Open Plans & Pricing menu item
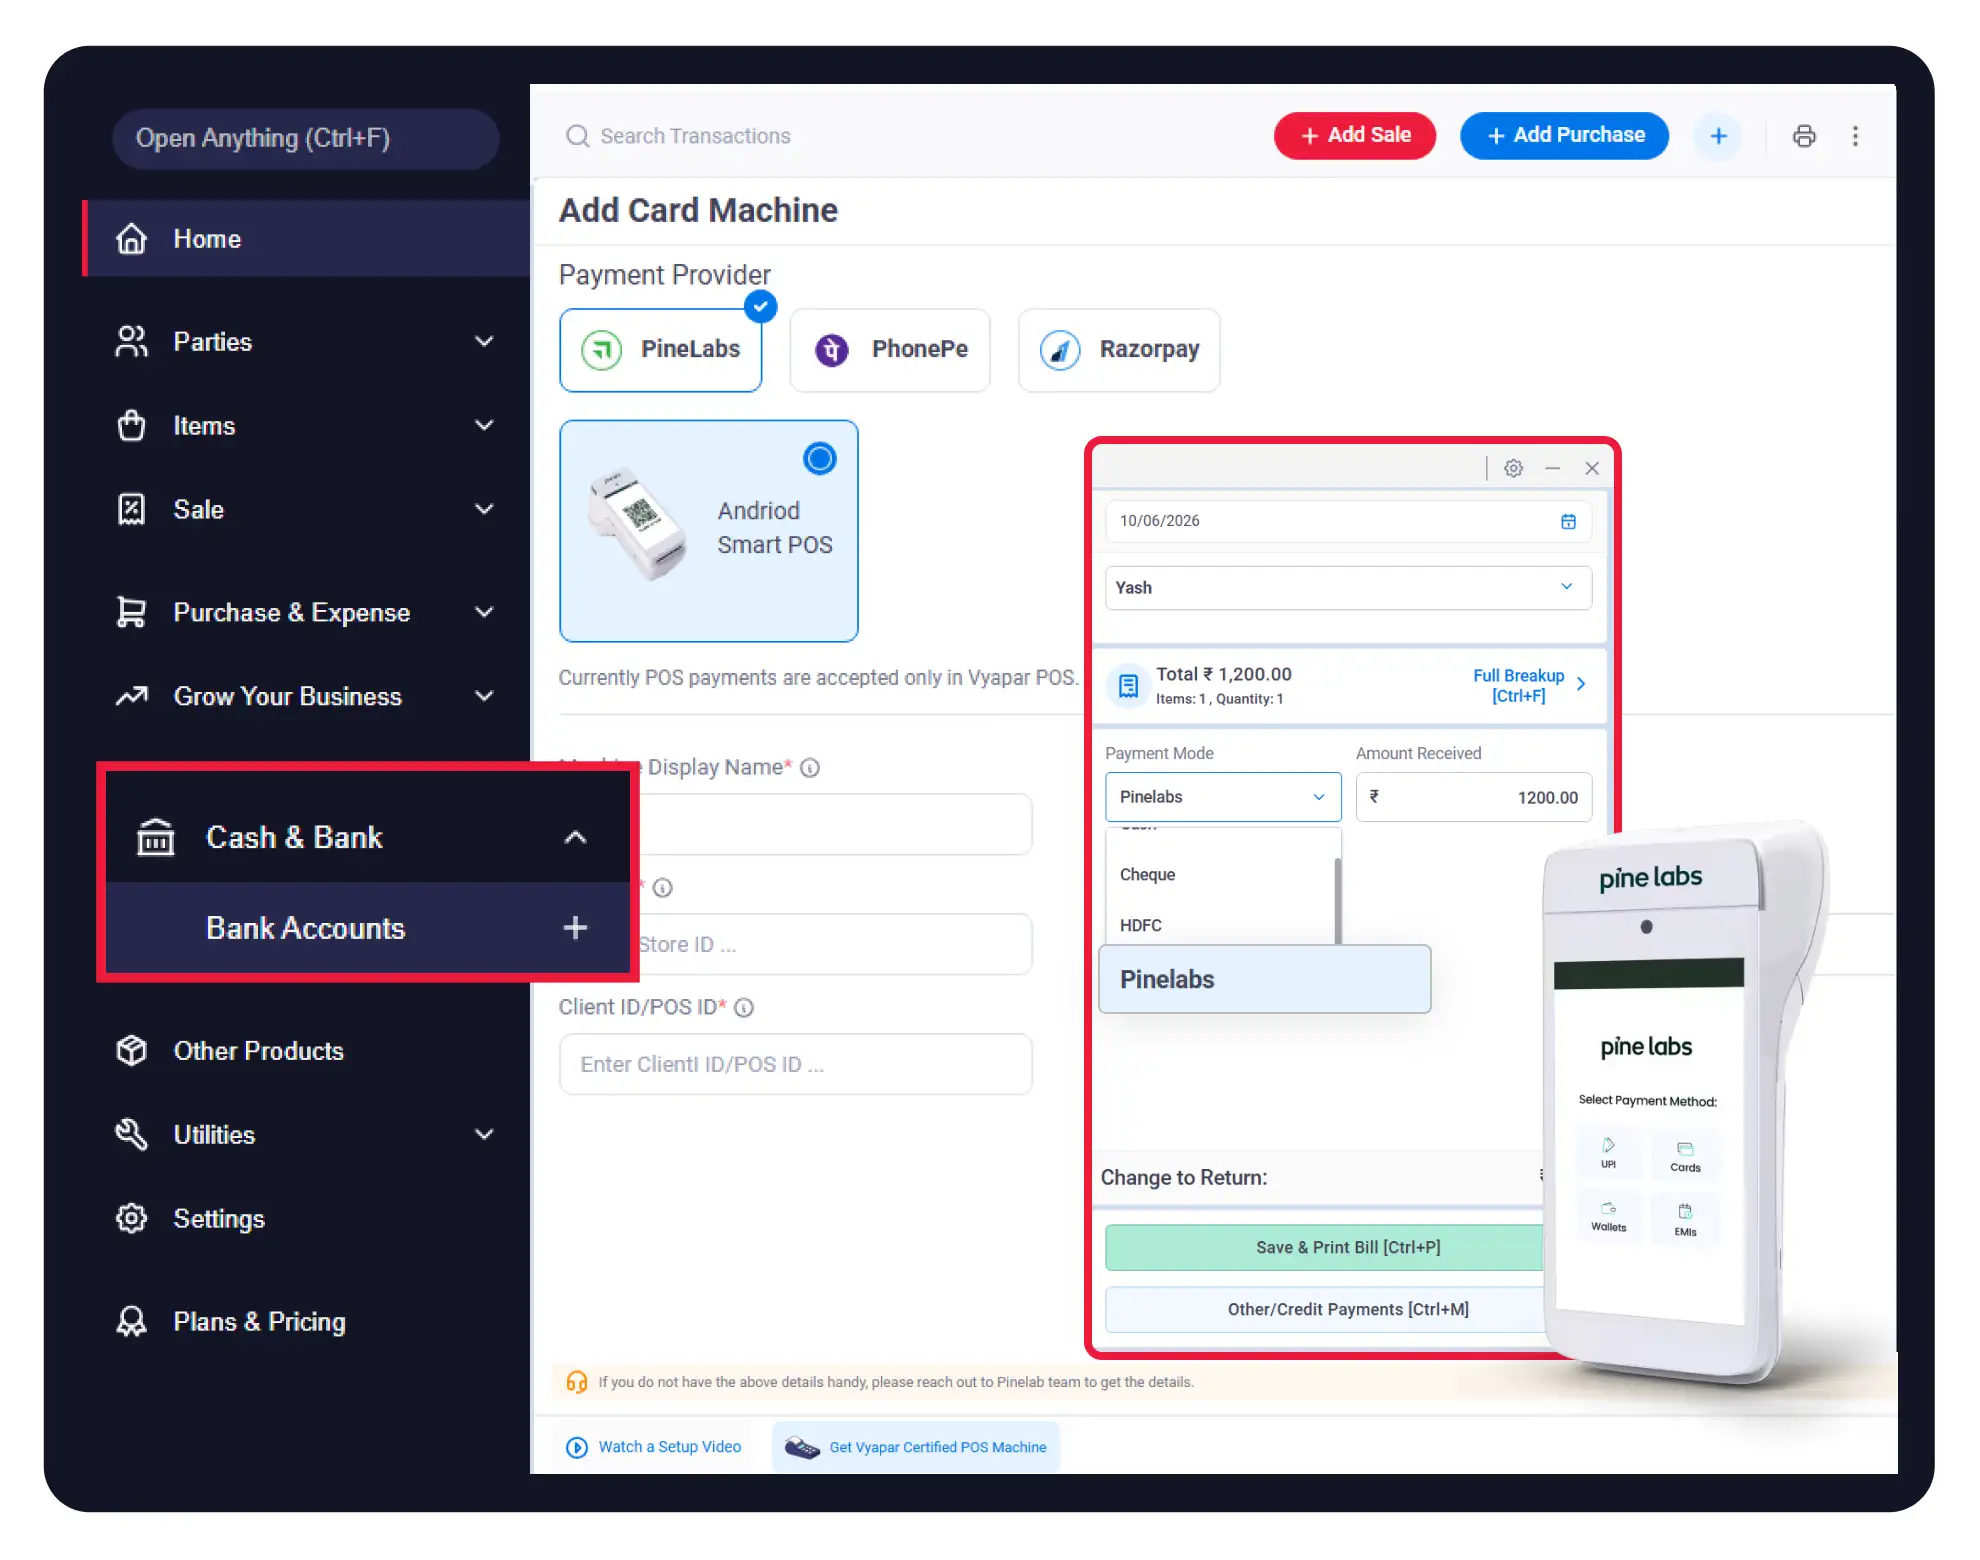Image resolution: width=1980 pixels, height=1560 pixels. click(x=259, y=1322)
